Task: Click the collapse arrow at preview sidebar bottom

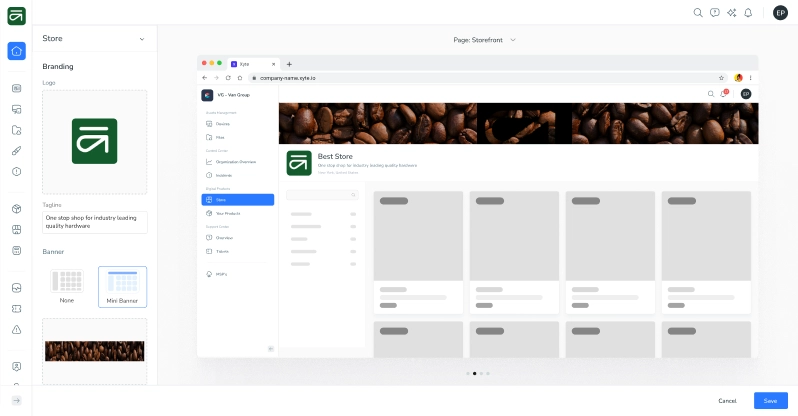Action: (x=271, y=349)
